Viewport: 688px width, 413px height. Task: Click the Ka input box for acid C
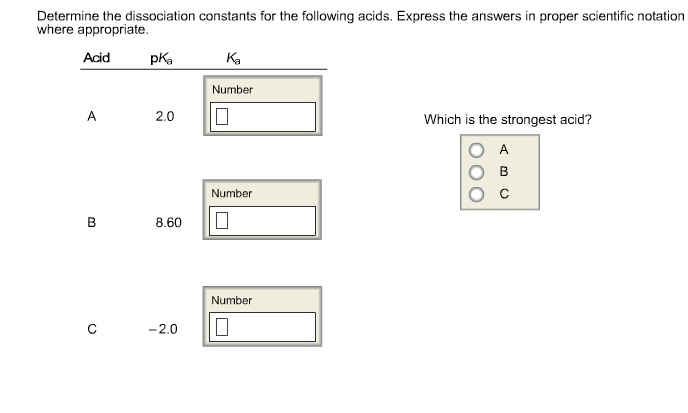point(264,327)
